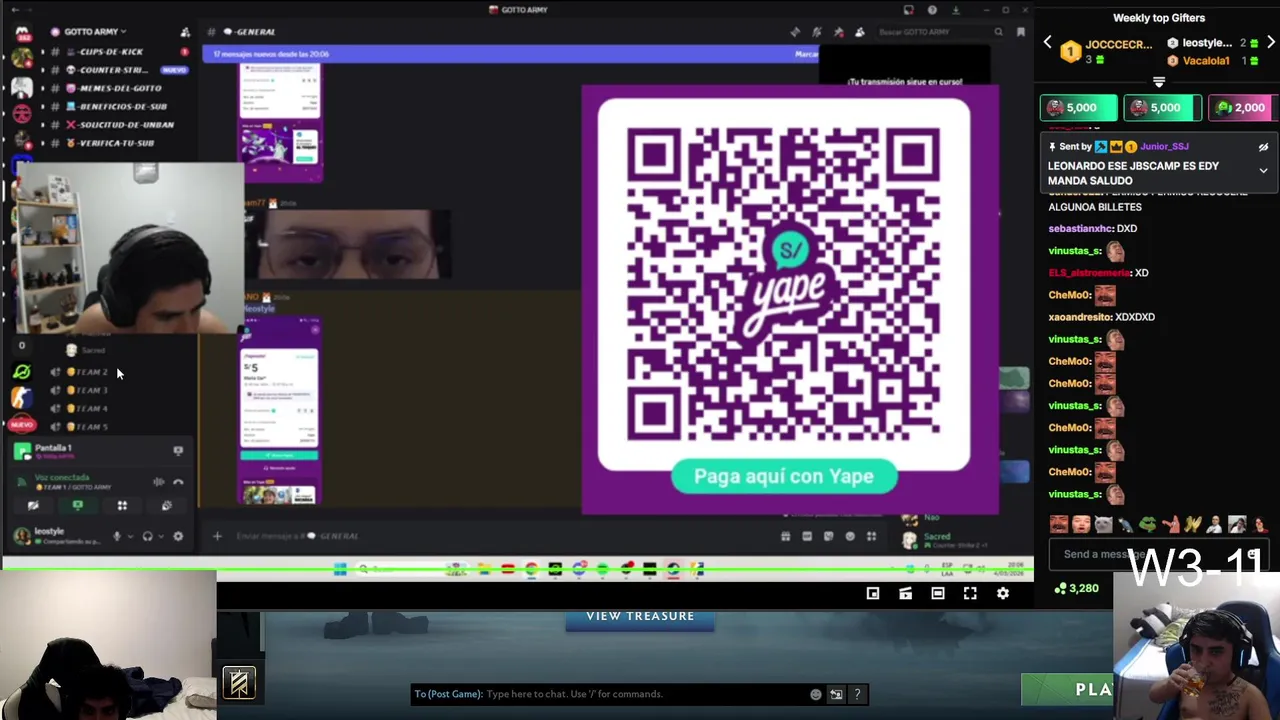Open the MEMES-DEL-GOTTO channel
The width and height of the screenshot is (1280, 720).
pos(118,88)
